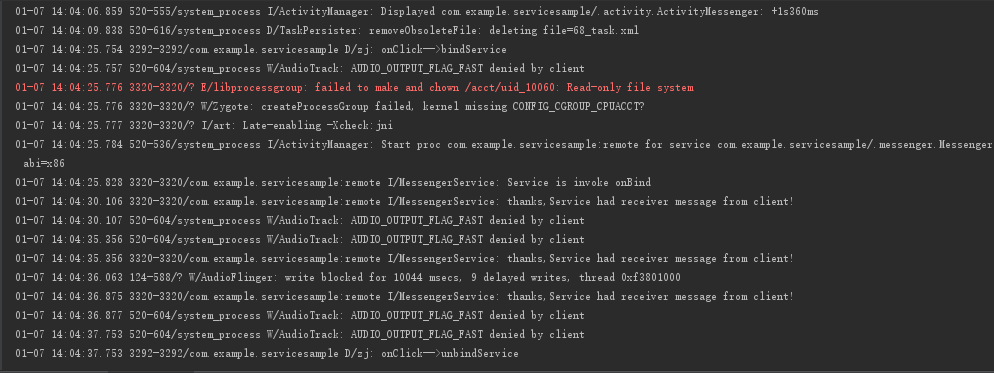Select the 14:04:35.356 AudioTrack denied warning
Image resolution: width=994 pixels, height=373 pixels.
300,239
